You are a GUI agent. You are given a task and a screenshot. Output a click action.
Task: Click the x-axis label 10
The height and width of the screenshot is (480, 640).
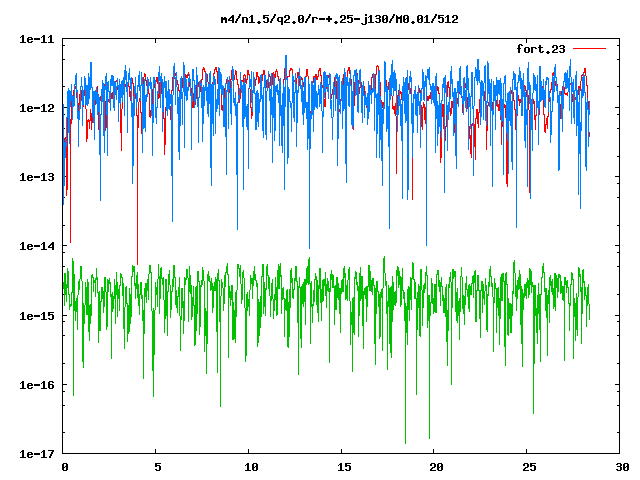point(251,467)
